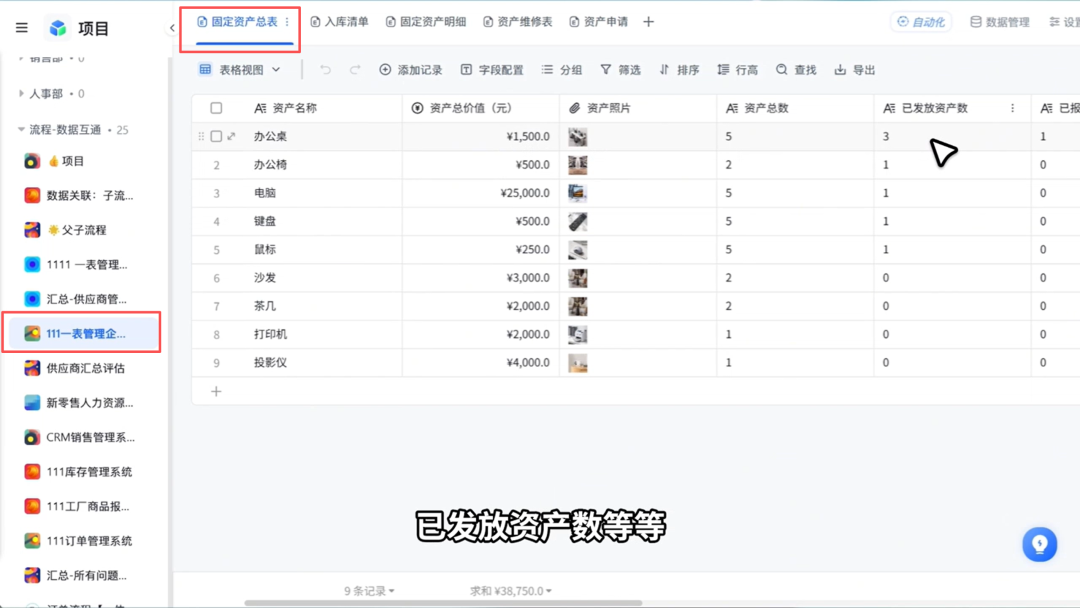Open 数据关联：子流... in sidebar
This screenshot has width=1080, height=608.
coord(81,196)
